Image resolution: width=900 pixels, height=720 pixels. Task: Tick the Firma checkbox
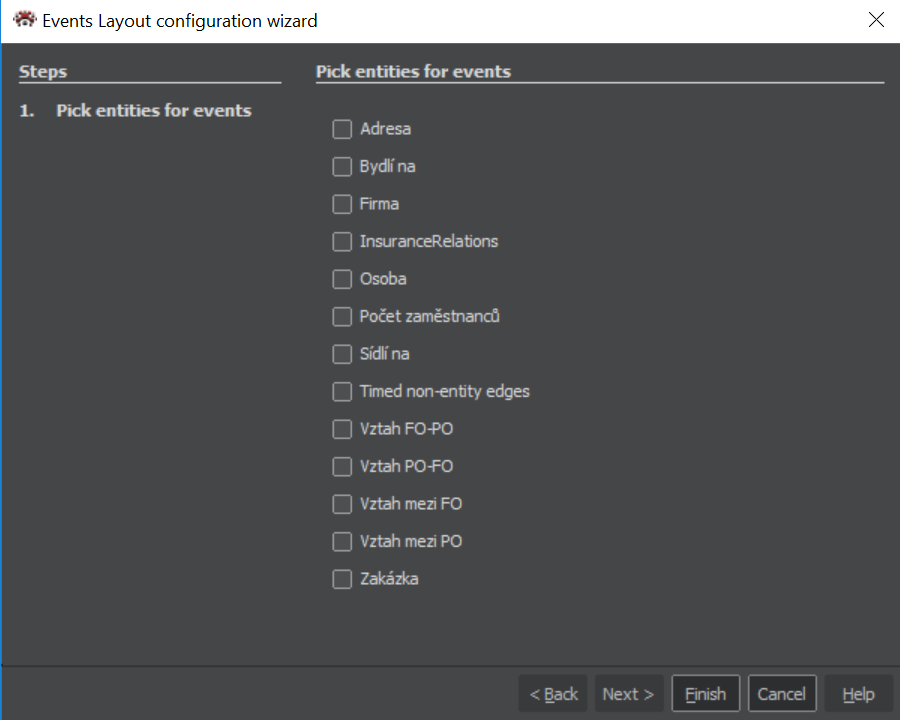[342, 204]
